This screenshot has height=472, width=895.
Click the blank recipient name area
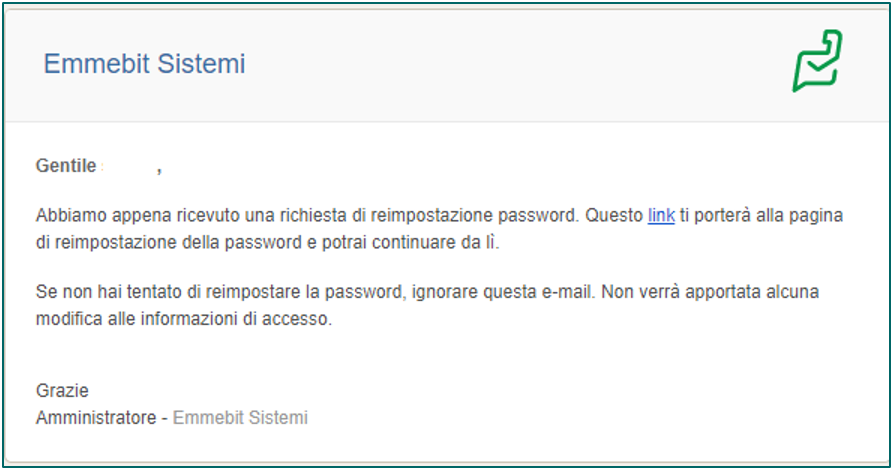[x=128, y=166]
